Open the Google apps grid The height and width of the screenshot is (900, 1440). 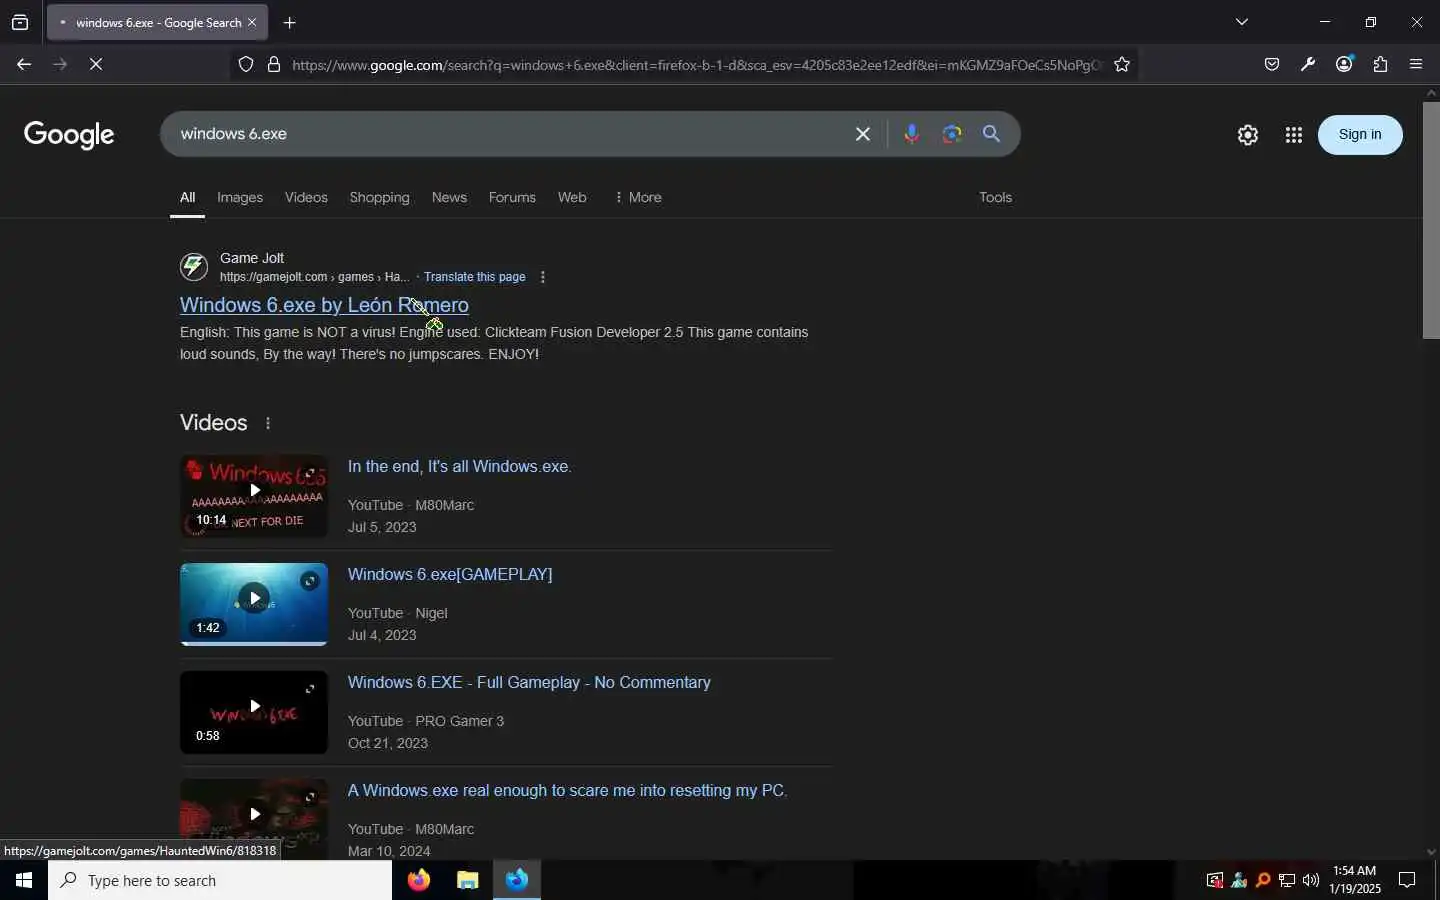coord(1294,135)
